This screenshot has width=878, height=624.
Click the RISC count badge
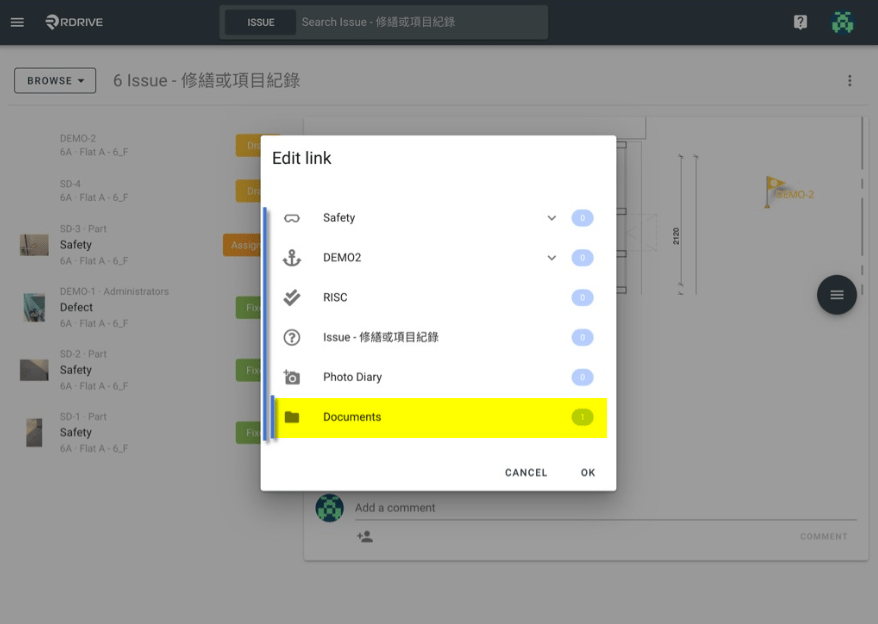pos(582,297)
